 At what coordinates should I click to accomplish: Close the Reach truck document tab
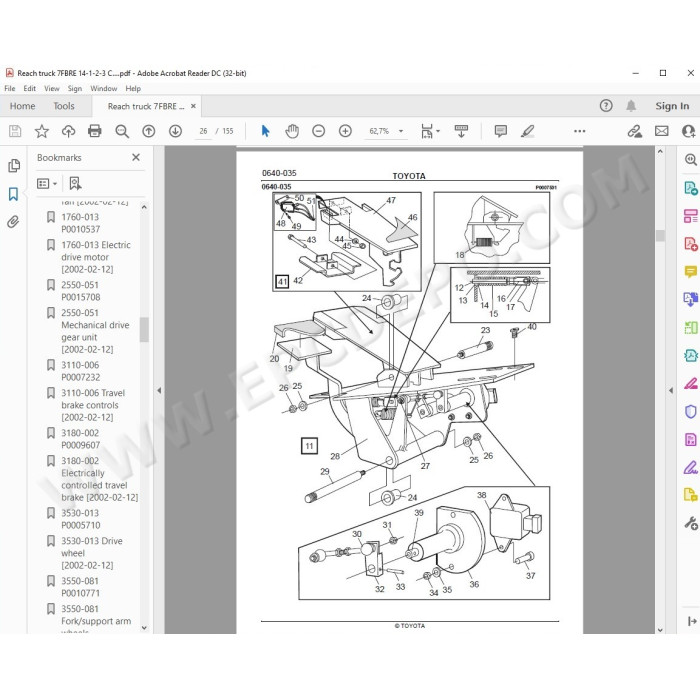(193, 106)
